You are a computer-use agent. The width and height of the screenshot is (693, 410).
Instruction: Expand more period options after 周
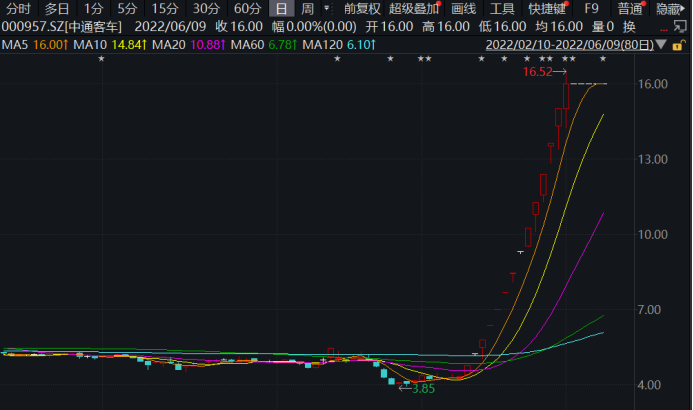tap(326, 8)
